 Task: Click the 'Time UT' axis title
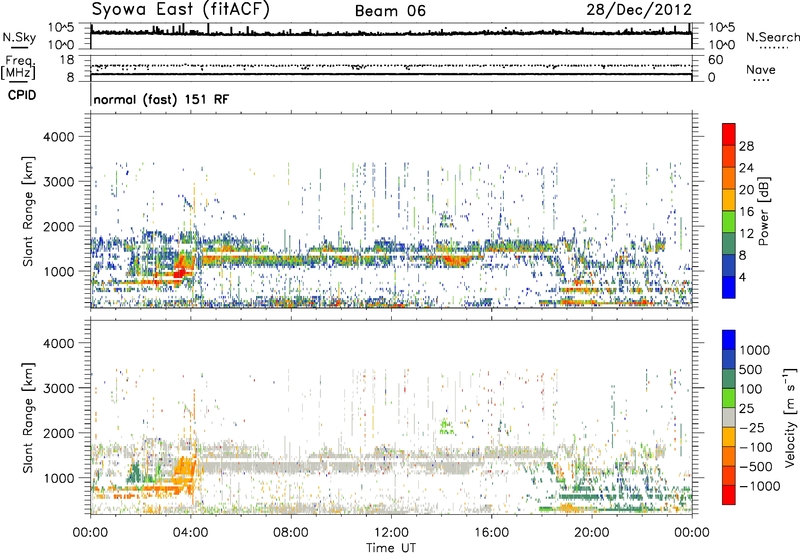[391, 548]
